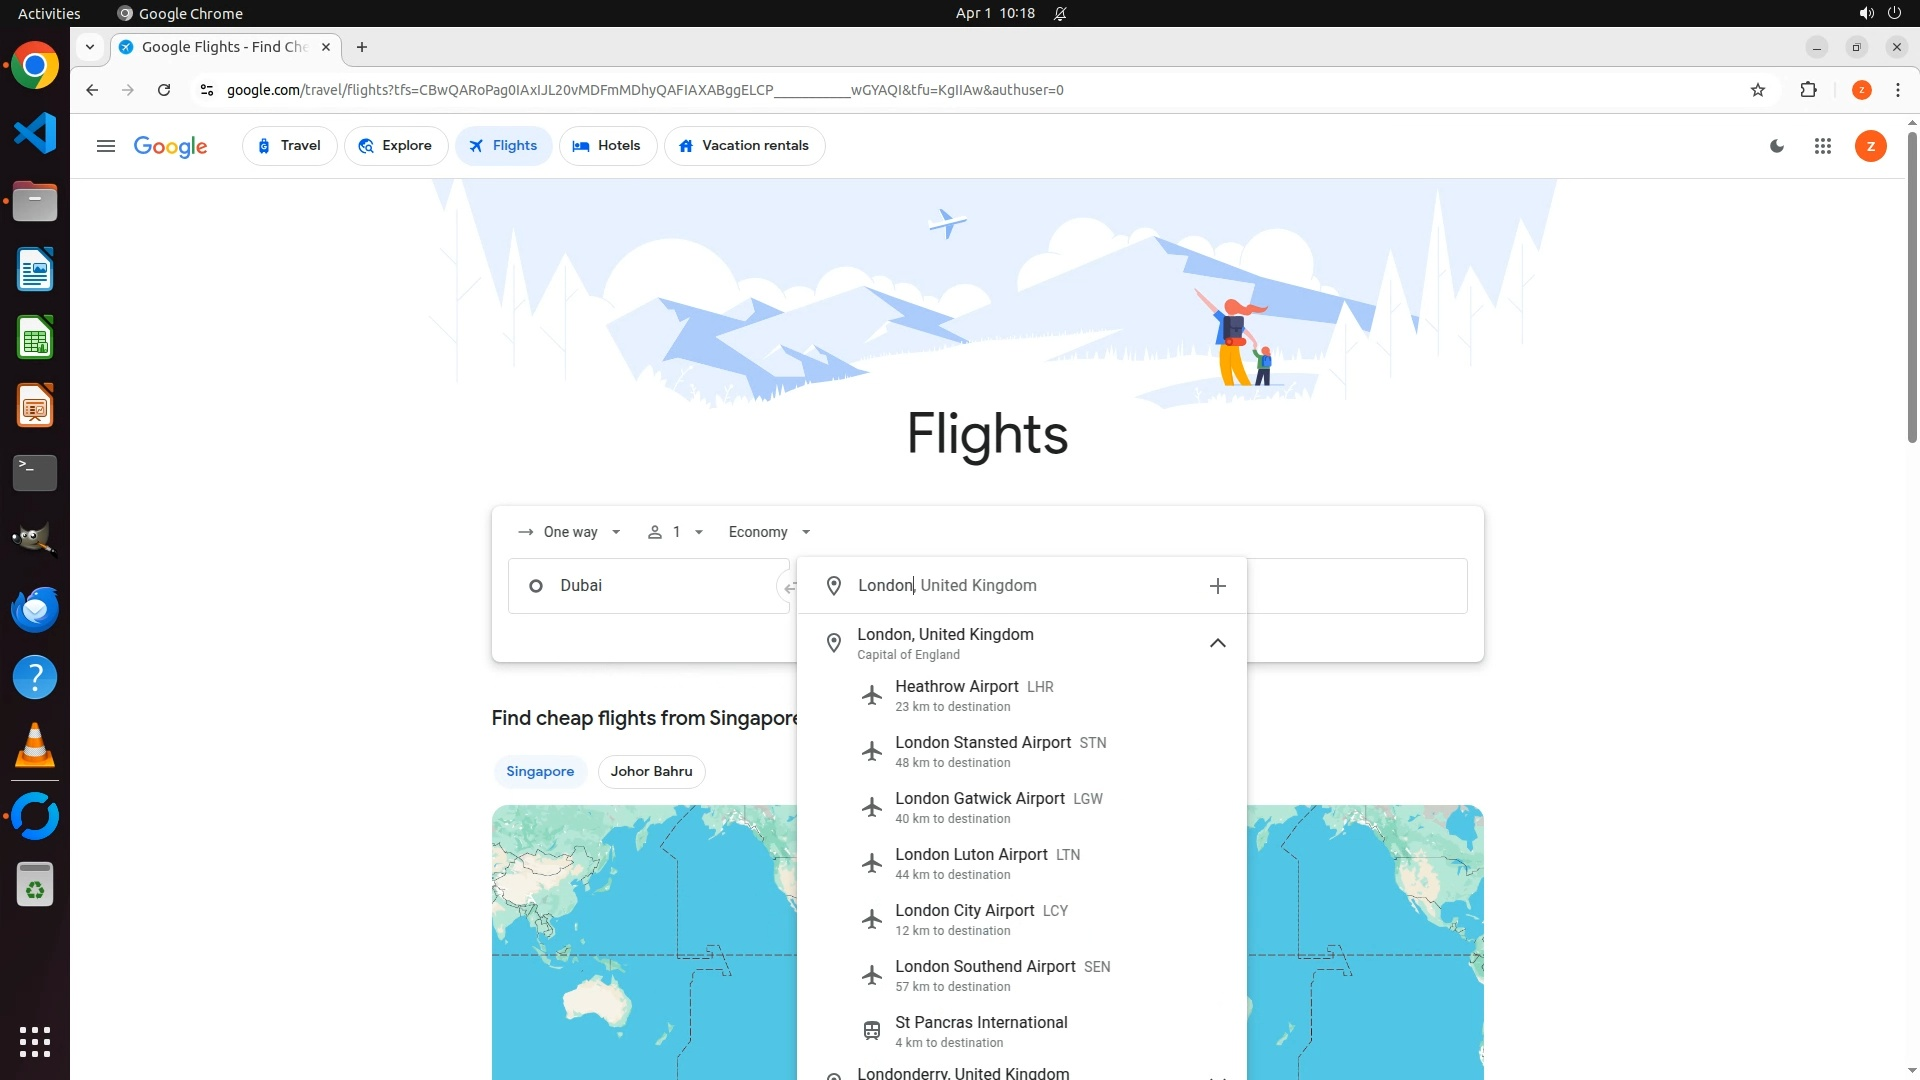Open the Google main menu hamburger icon
The height and width of the screenshot is (1080, 1920).
[x=105, y=146]
